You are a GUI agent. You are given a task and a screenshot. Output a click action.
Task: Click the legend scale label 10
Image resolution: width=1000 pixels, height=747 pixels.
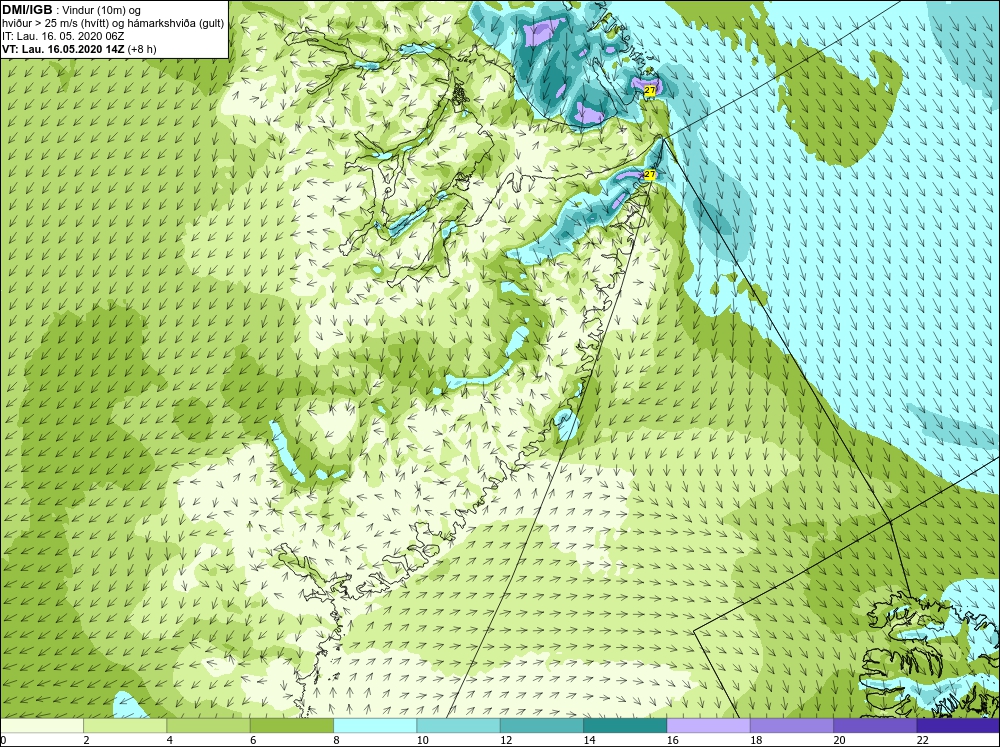click(423, 740)
